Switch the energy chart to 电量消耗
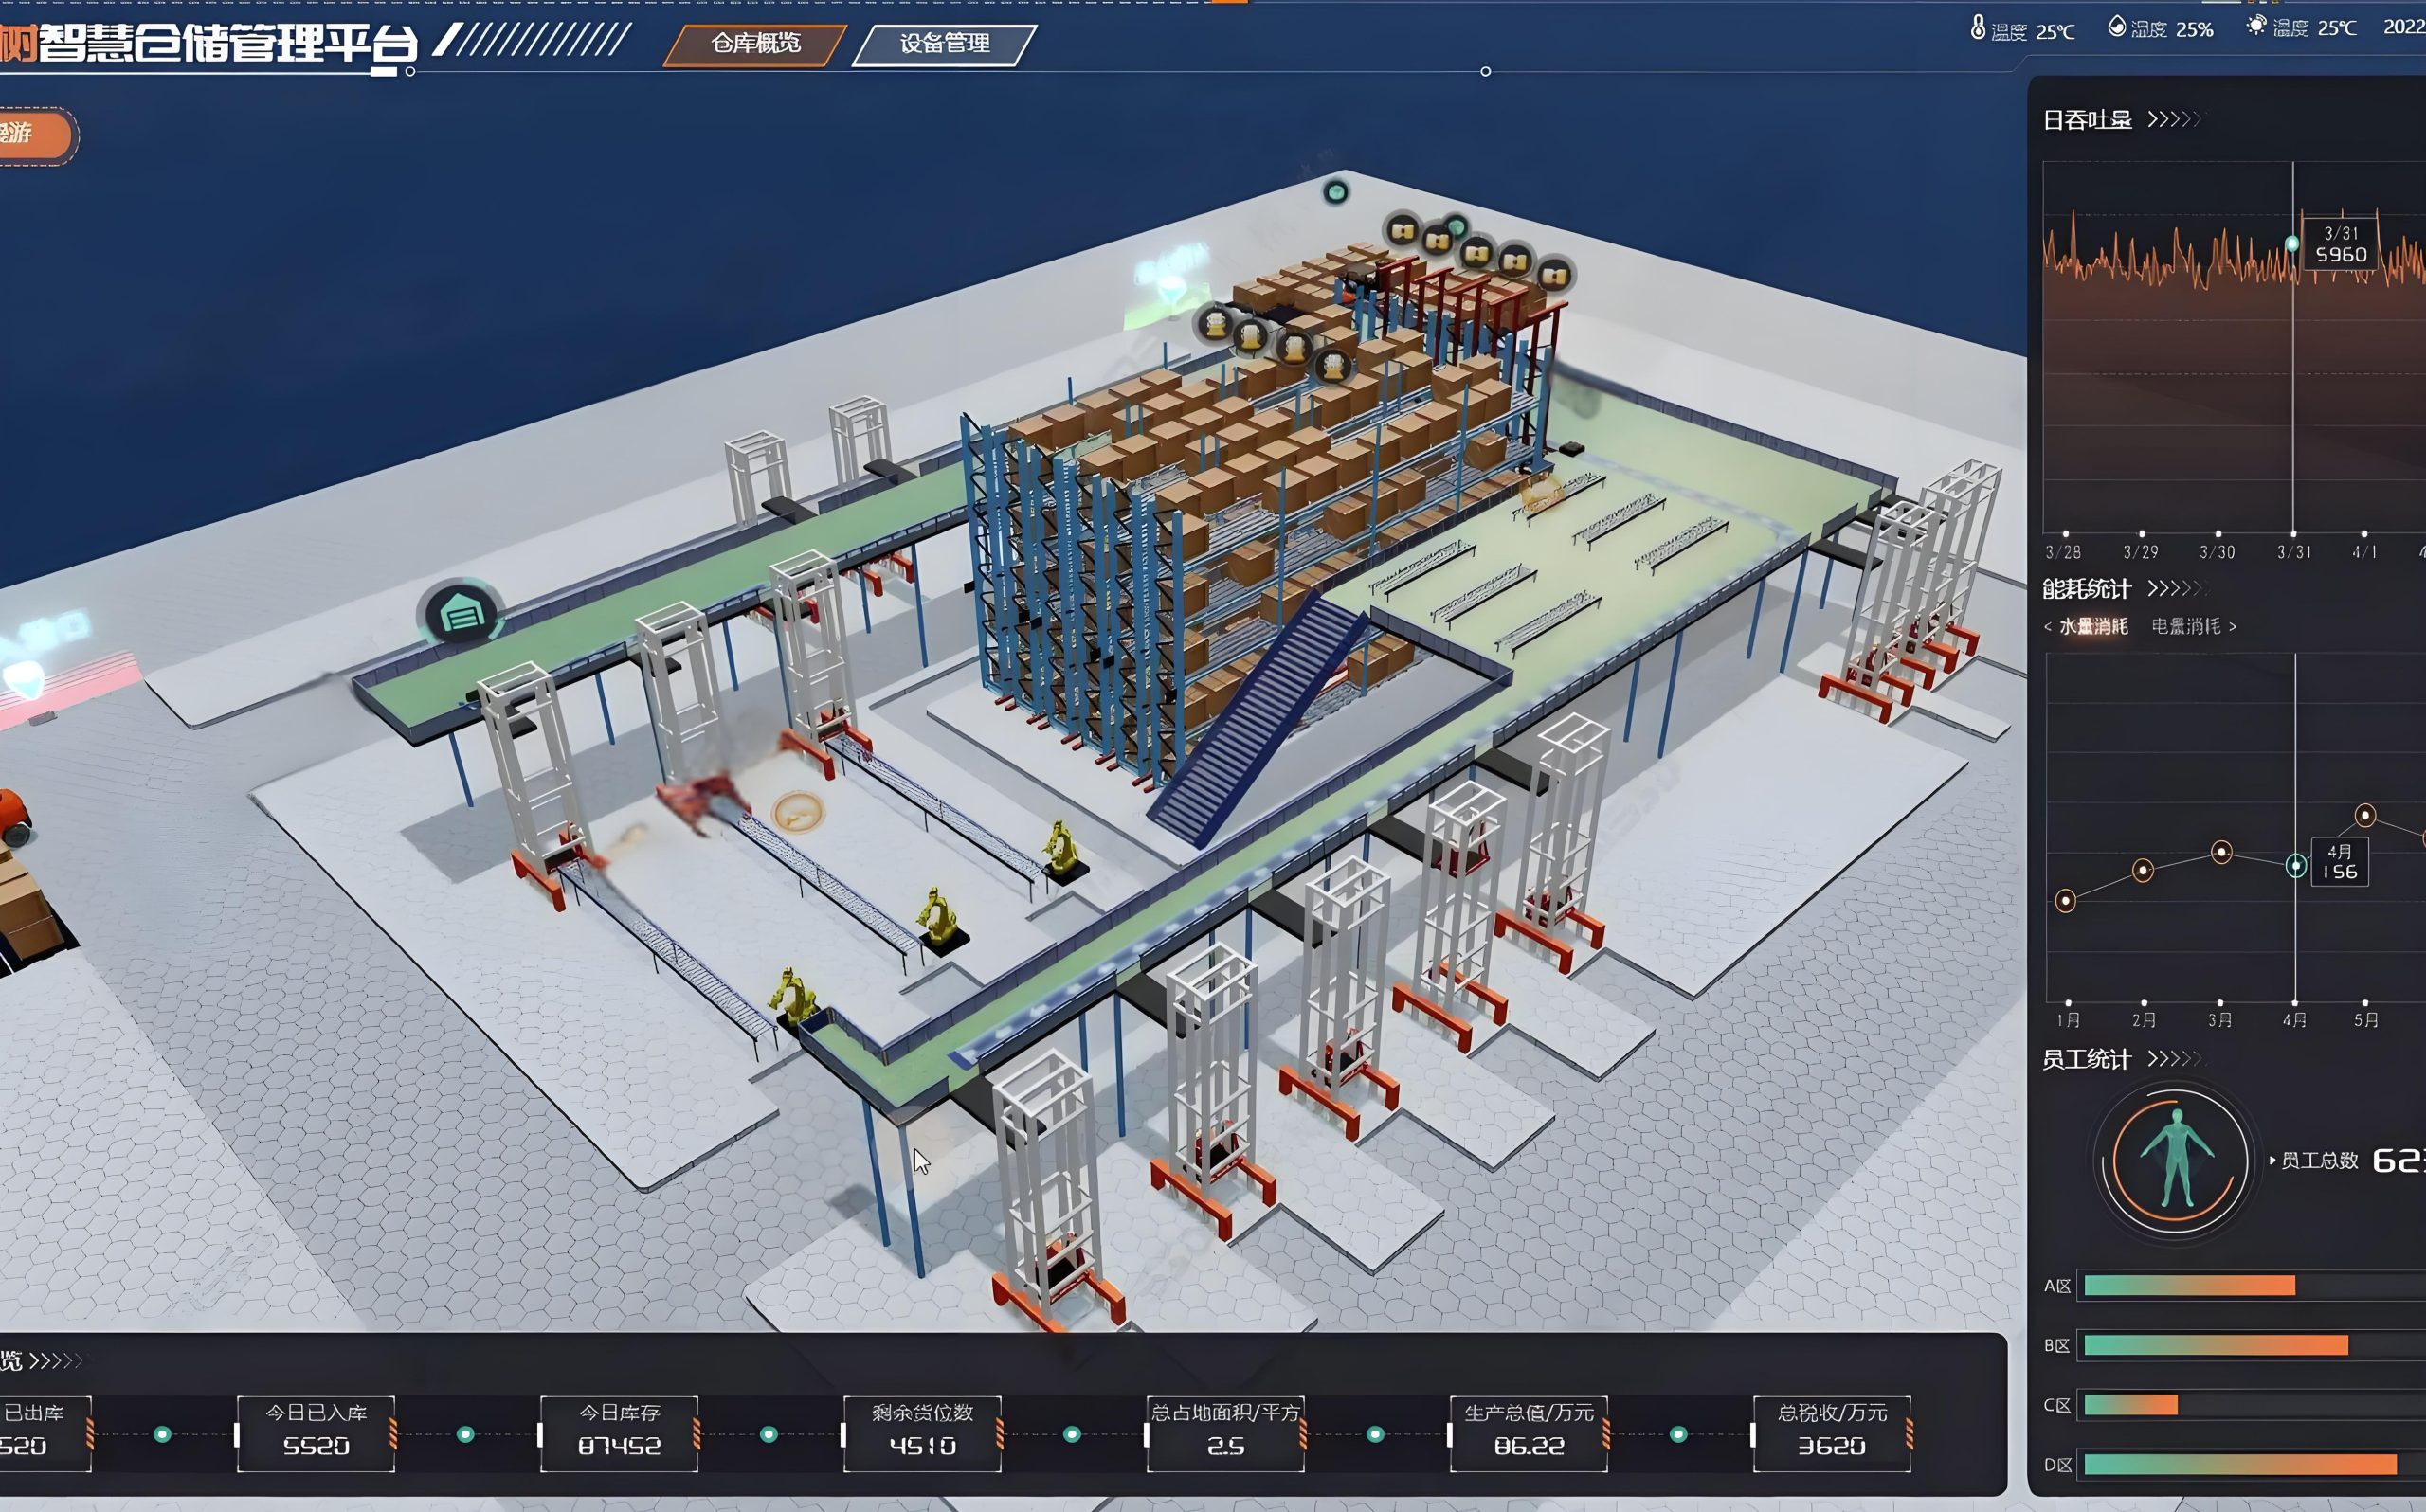2426x1512 pixels. (2186, 626)
